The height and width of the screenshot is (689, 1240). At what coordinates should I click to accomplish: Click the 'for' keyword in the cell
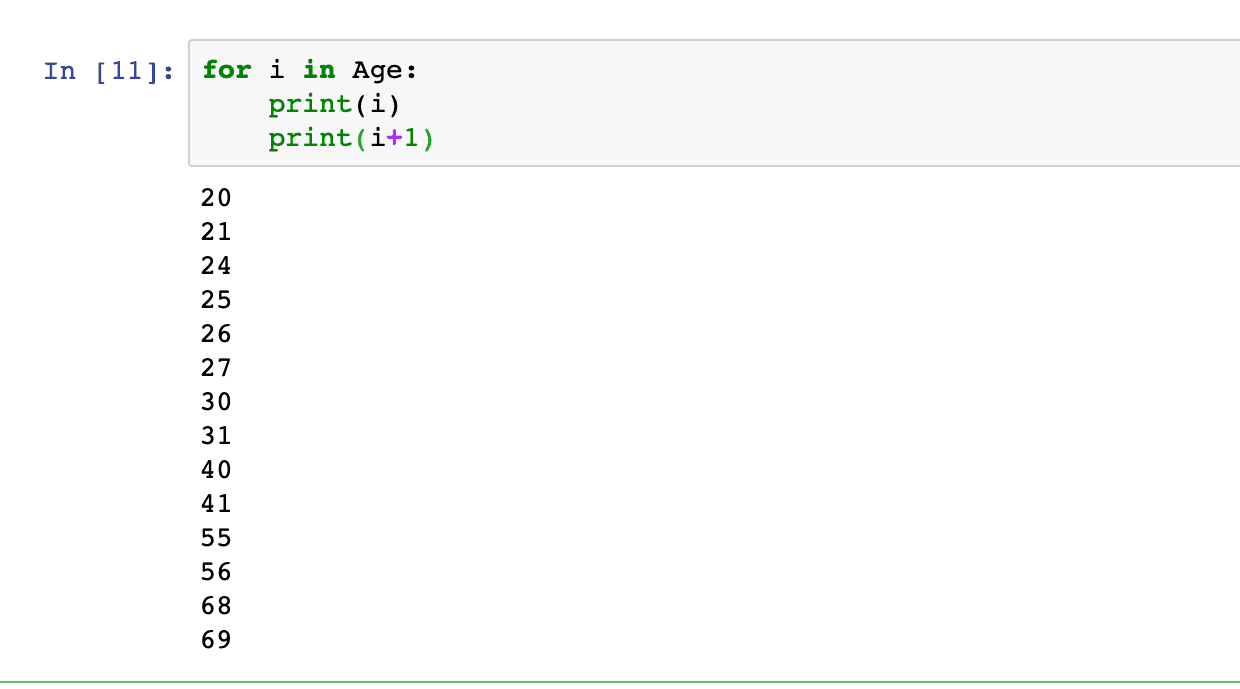[x=227, y=70]
